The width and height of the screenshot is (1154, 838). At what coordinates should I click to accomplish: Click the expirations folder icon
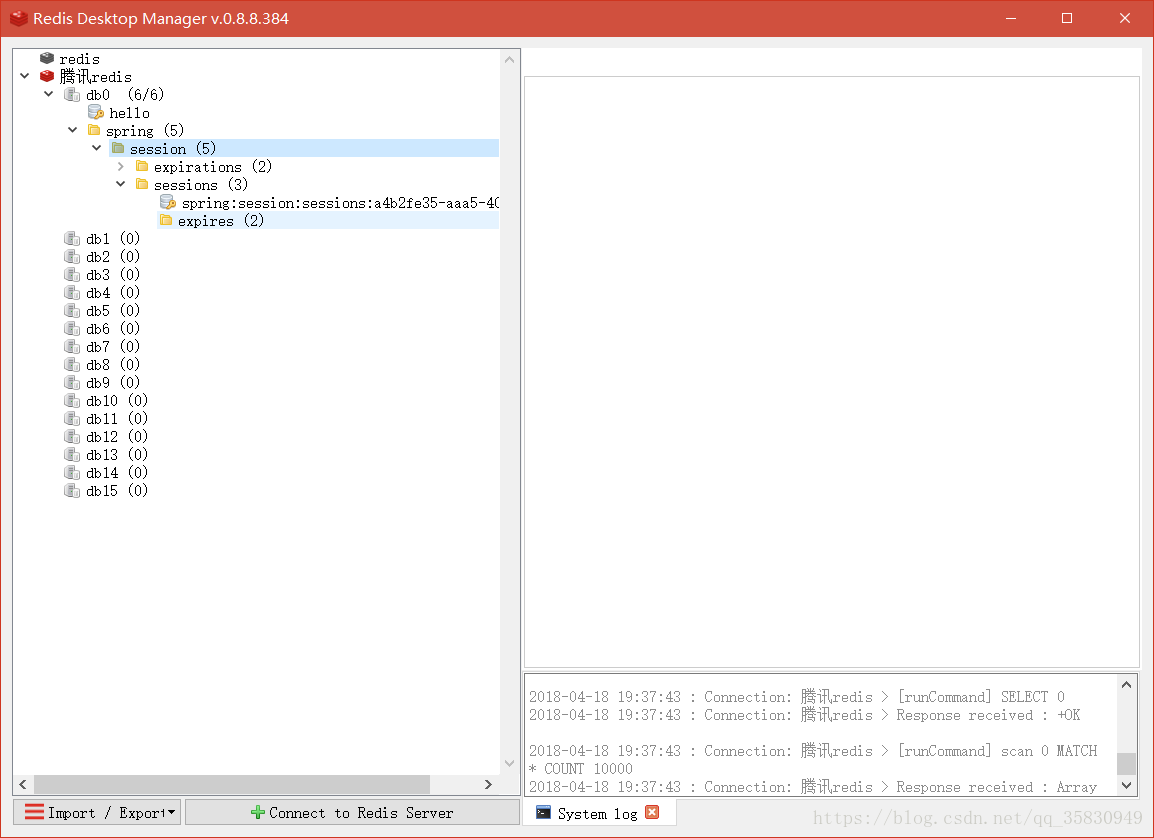point(142,166)
